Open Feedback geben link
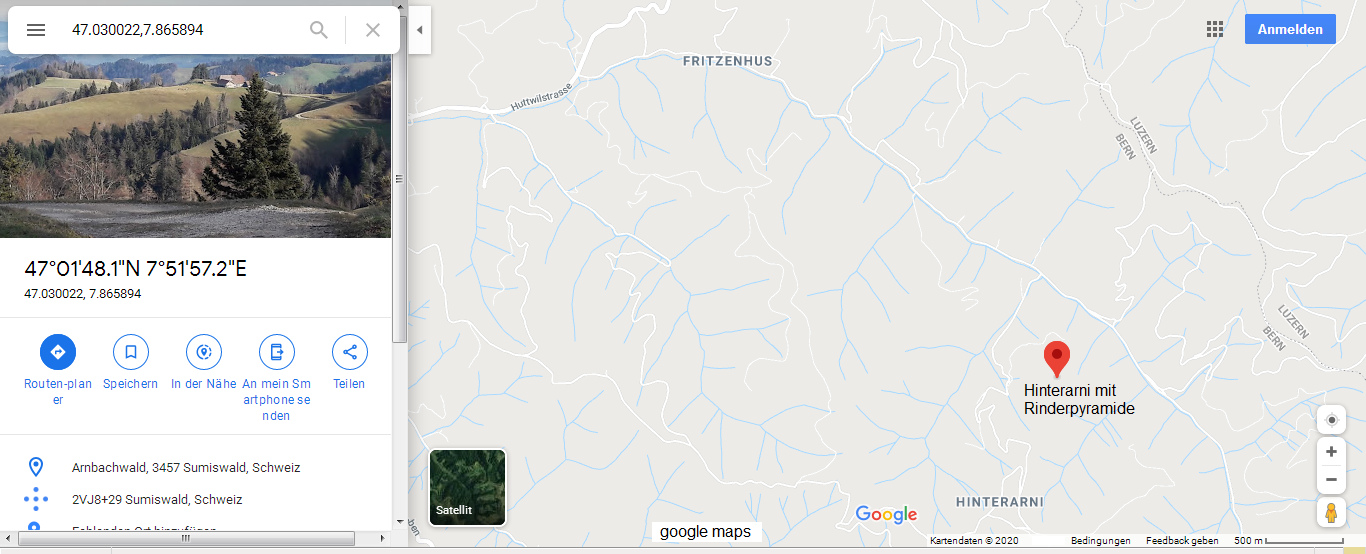Viewport: 1366px width, 554px height. [1182, 541]
